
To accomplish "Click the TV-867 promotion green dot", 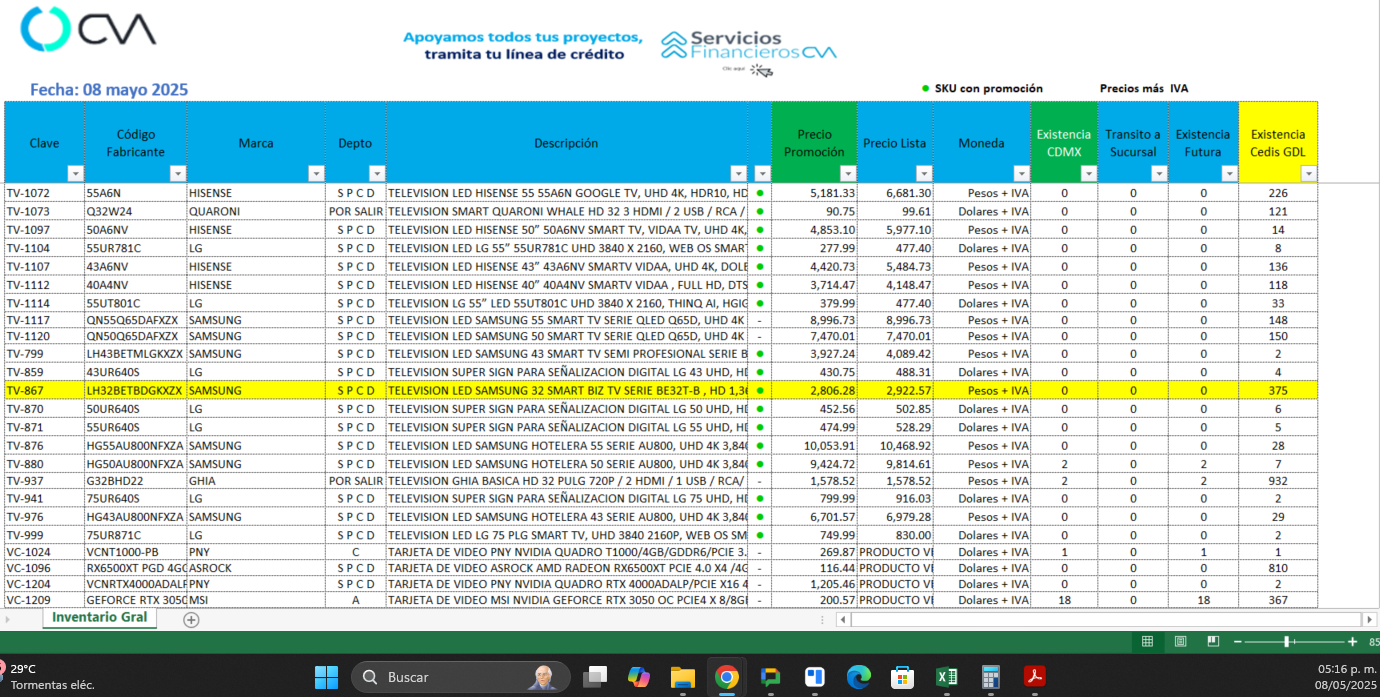I will [760, 390].
